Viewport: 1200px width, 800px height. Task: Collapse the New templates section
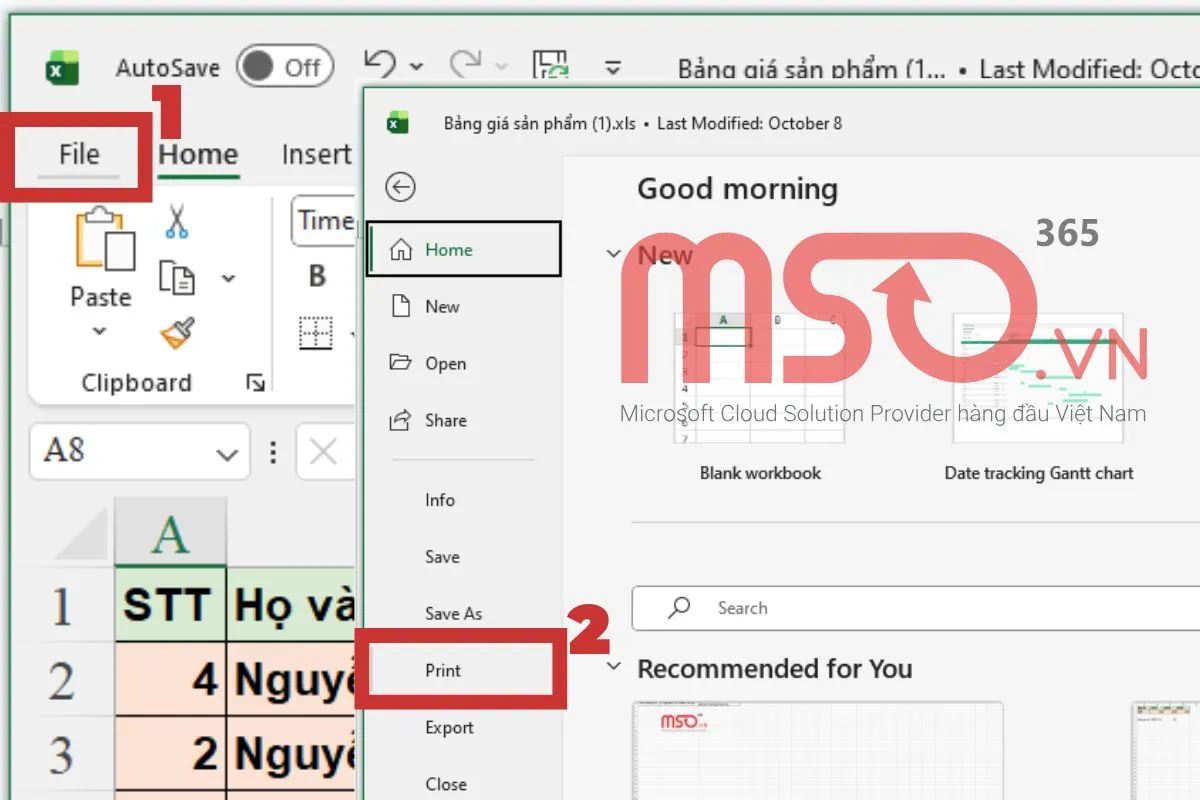614,254
